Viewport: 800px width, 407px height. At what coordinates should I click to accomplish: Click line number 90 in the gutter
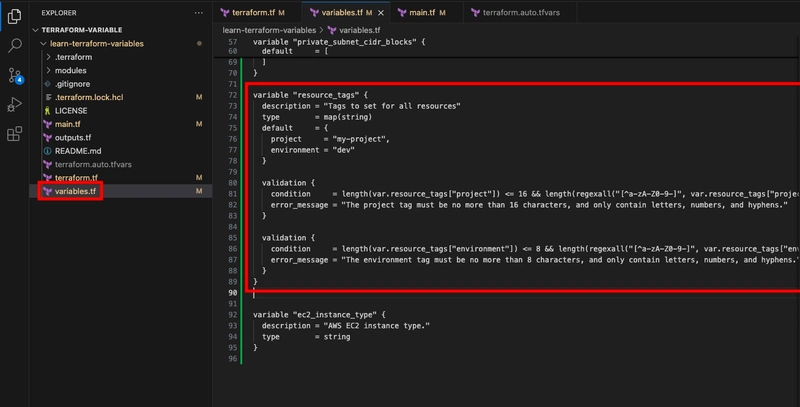233,293
